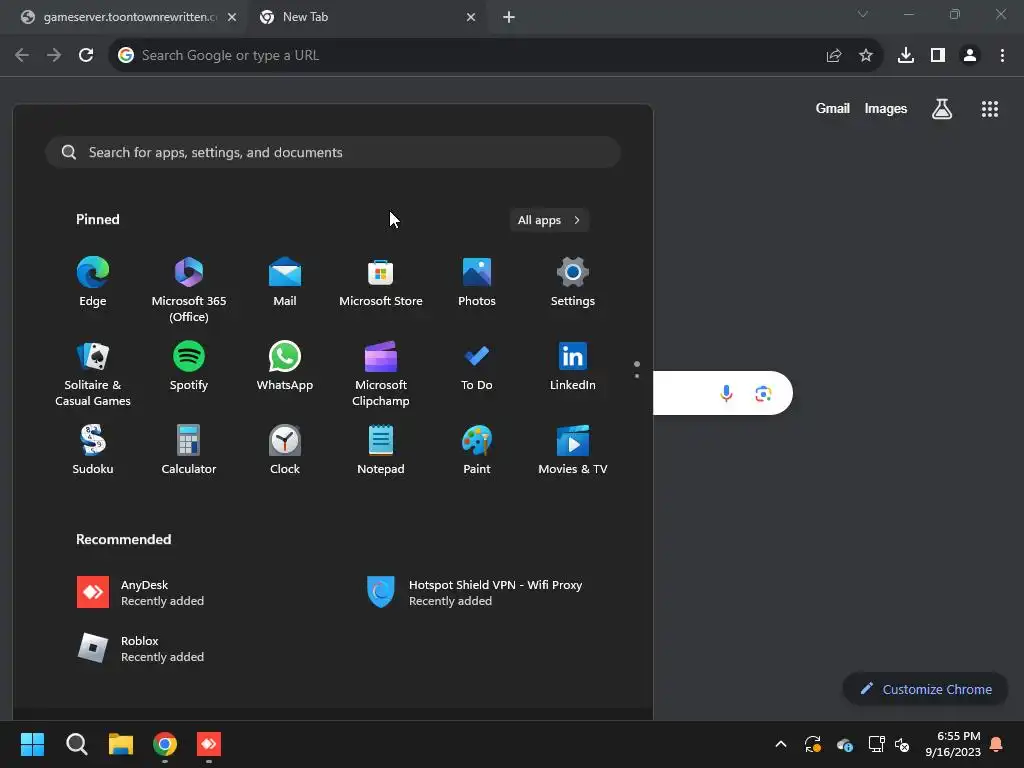Open Microsoft Store from pinned apps
Screen dimensions: 1024x768
pos(381,282)
